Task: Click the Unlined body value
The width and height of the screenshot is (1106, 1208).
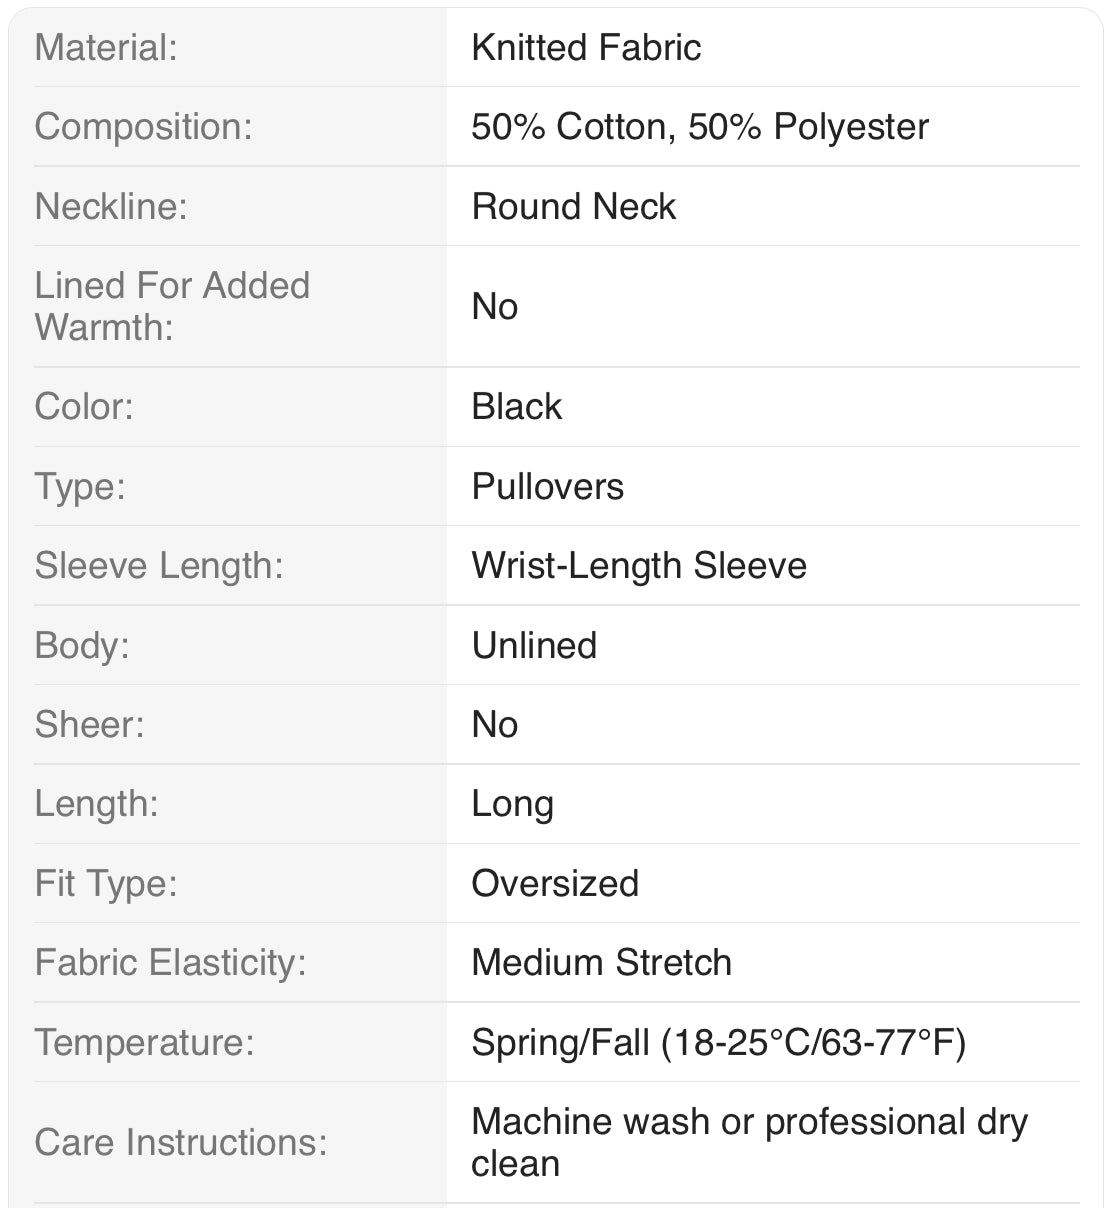Action: [534, 646]
